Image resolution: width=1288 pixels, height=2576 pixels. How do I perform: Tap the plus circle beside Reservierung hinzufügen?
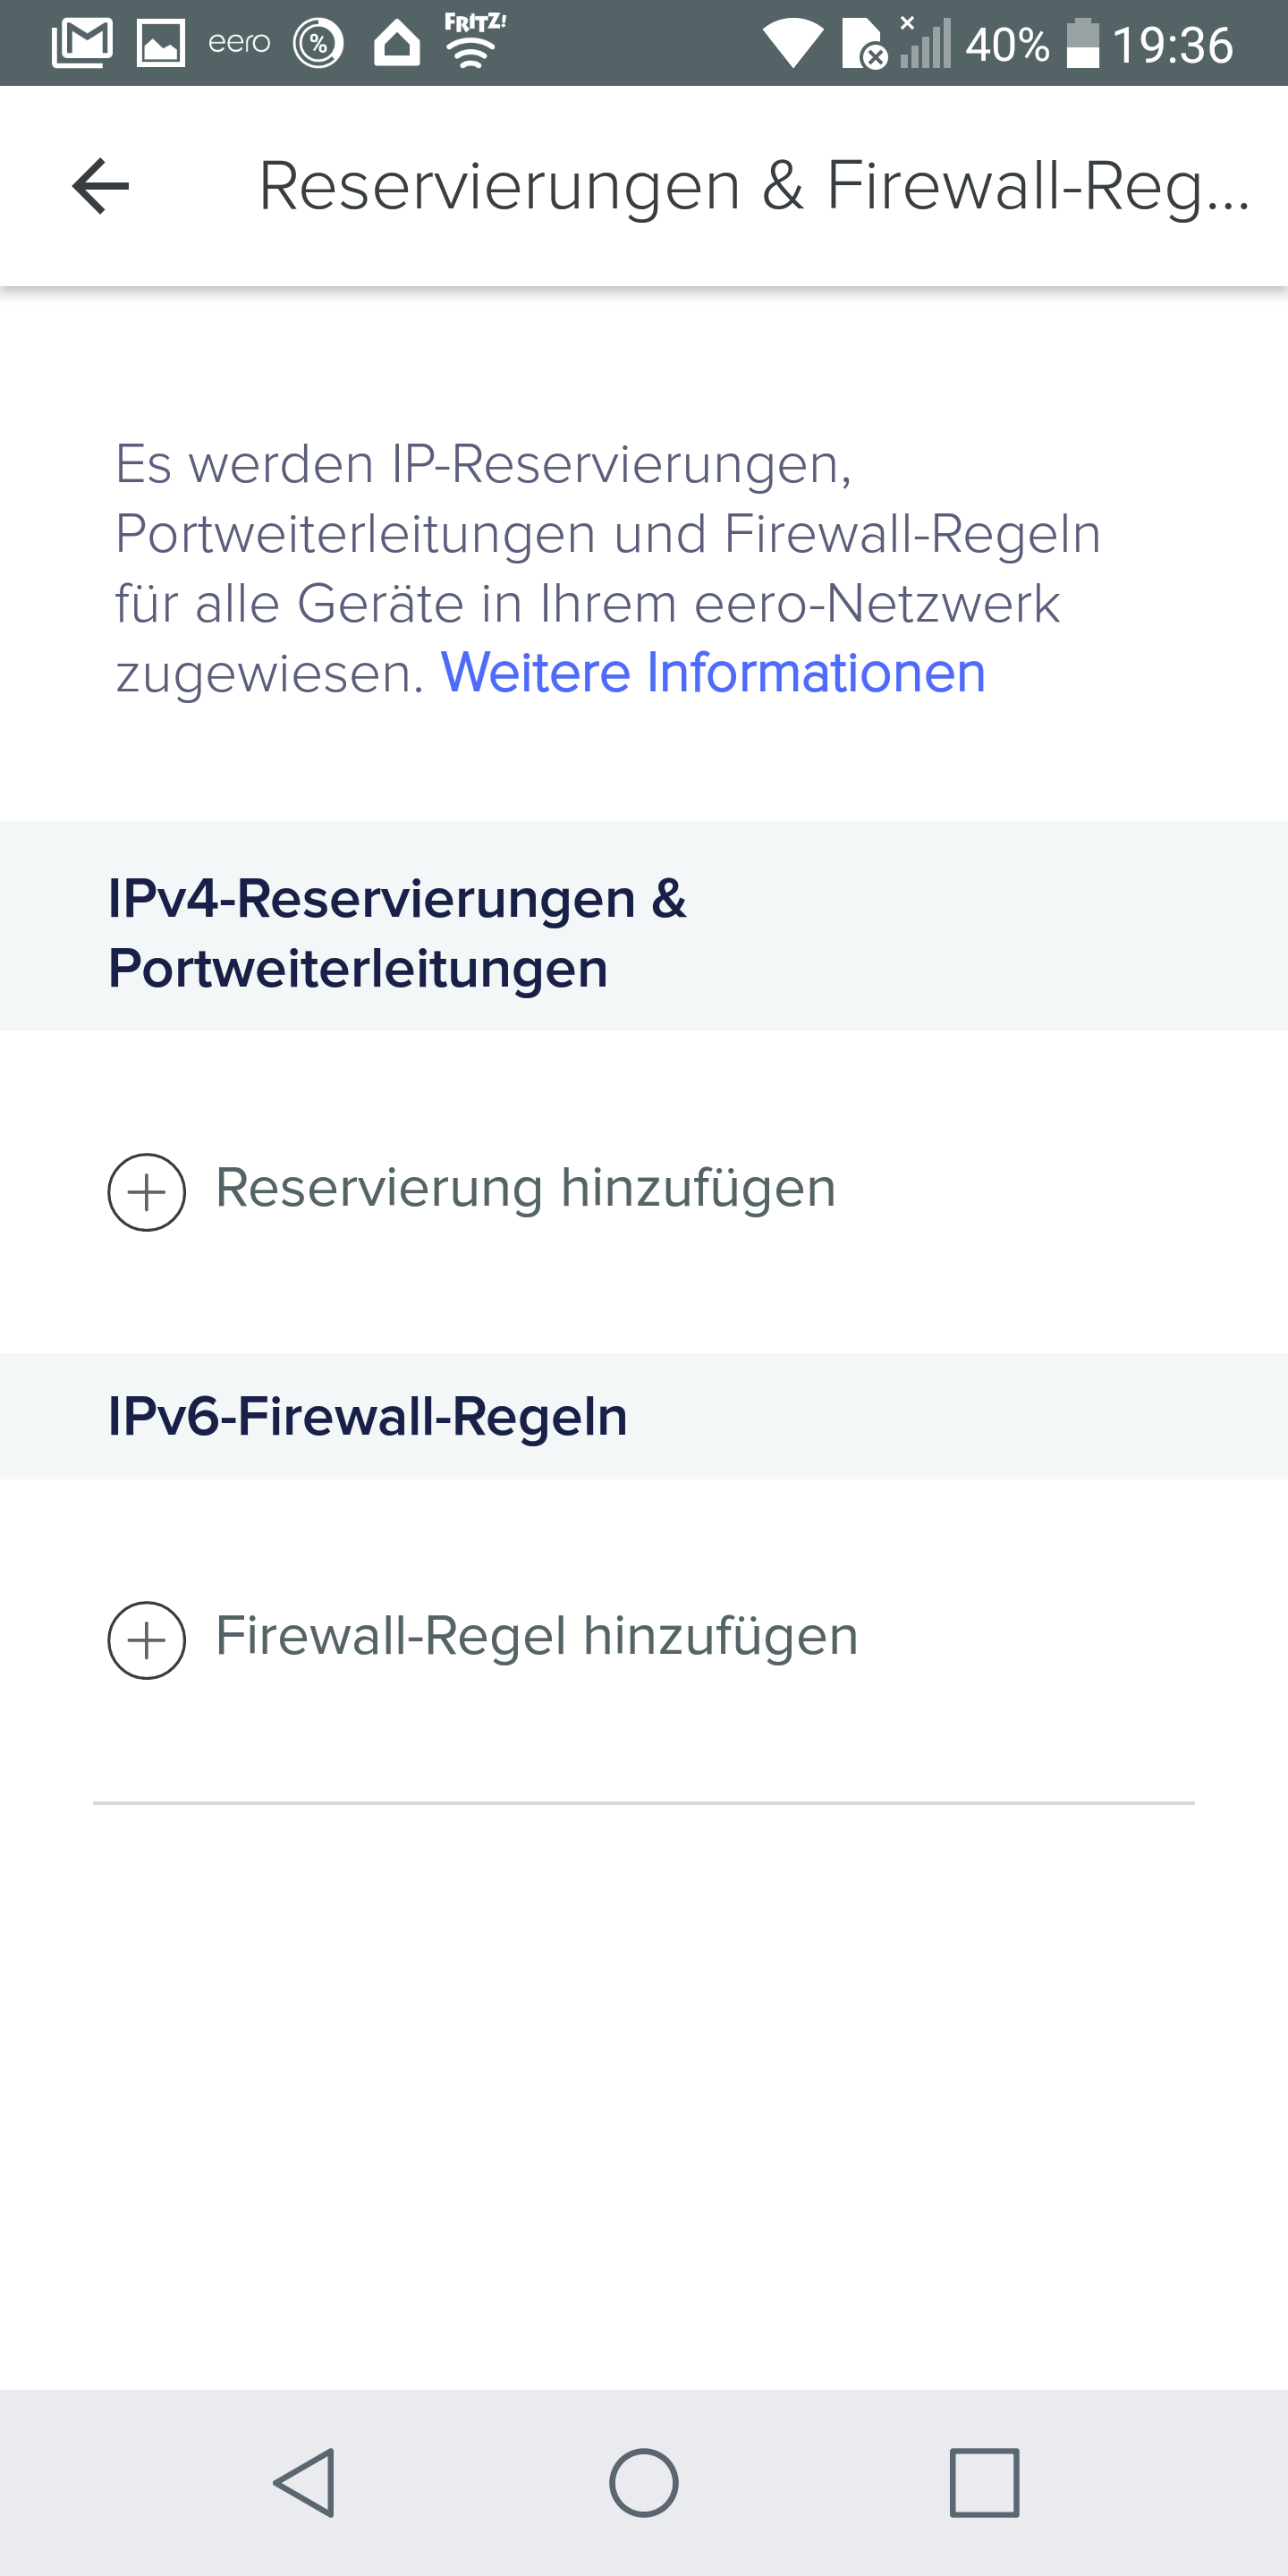[147, 1192]
